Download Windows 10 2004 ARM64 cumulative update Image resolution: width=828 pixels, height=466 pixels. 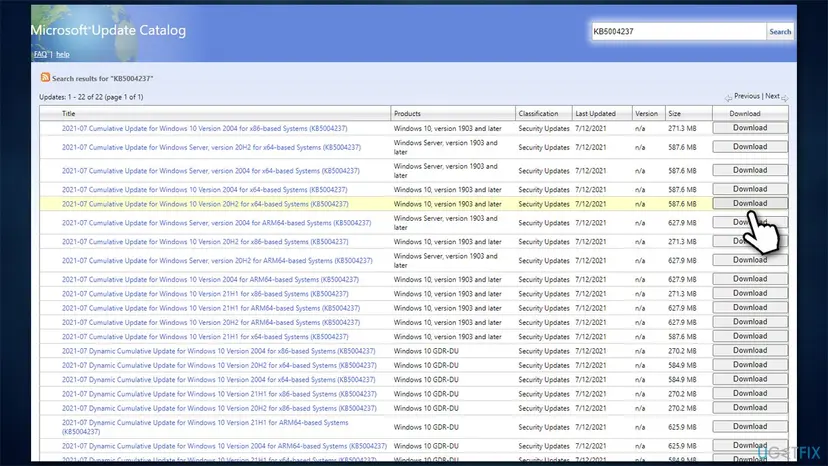click(750, 279)
